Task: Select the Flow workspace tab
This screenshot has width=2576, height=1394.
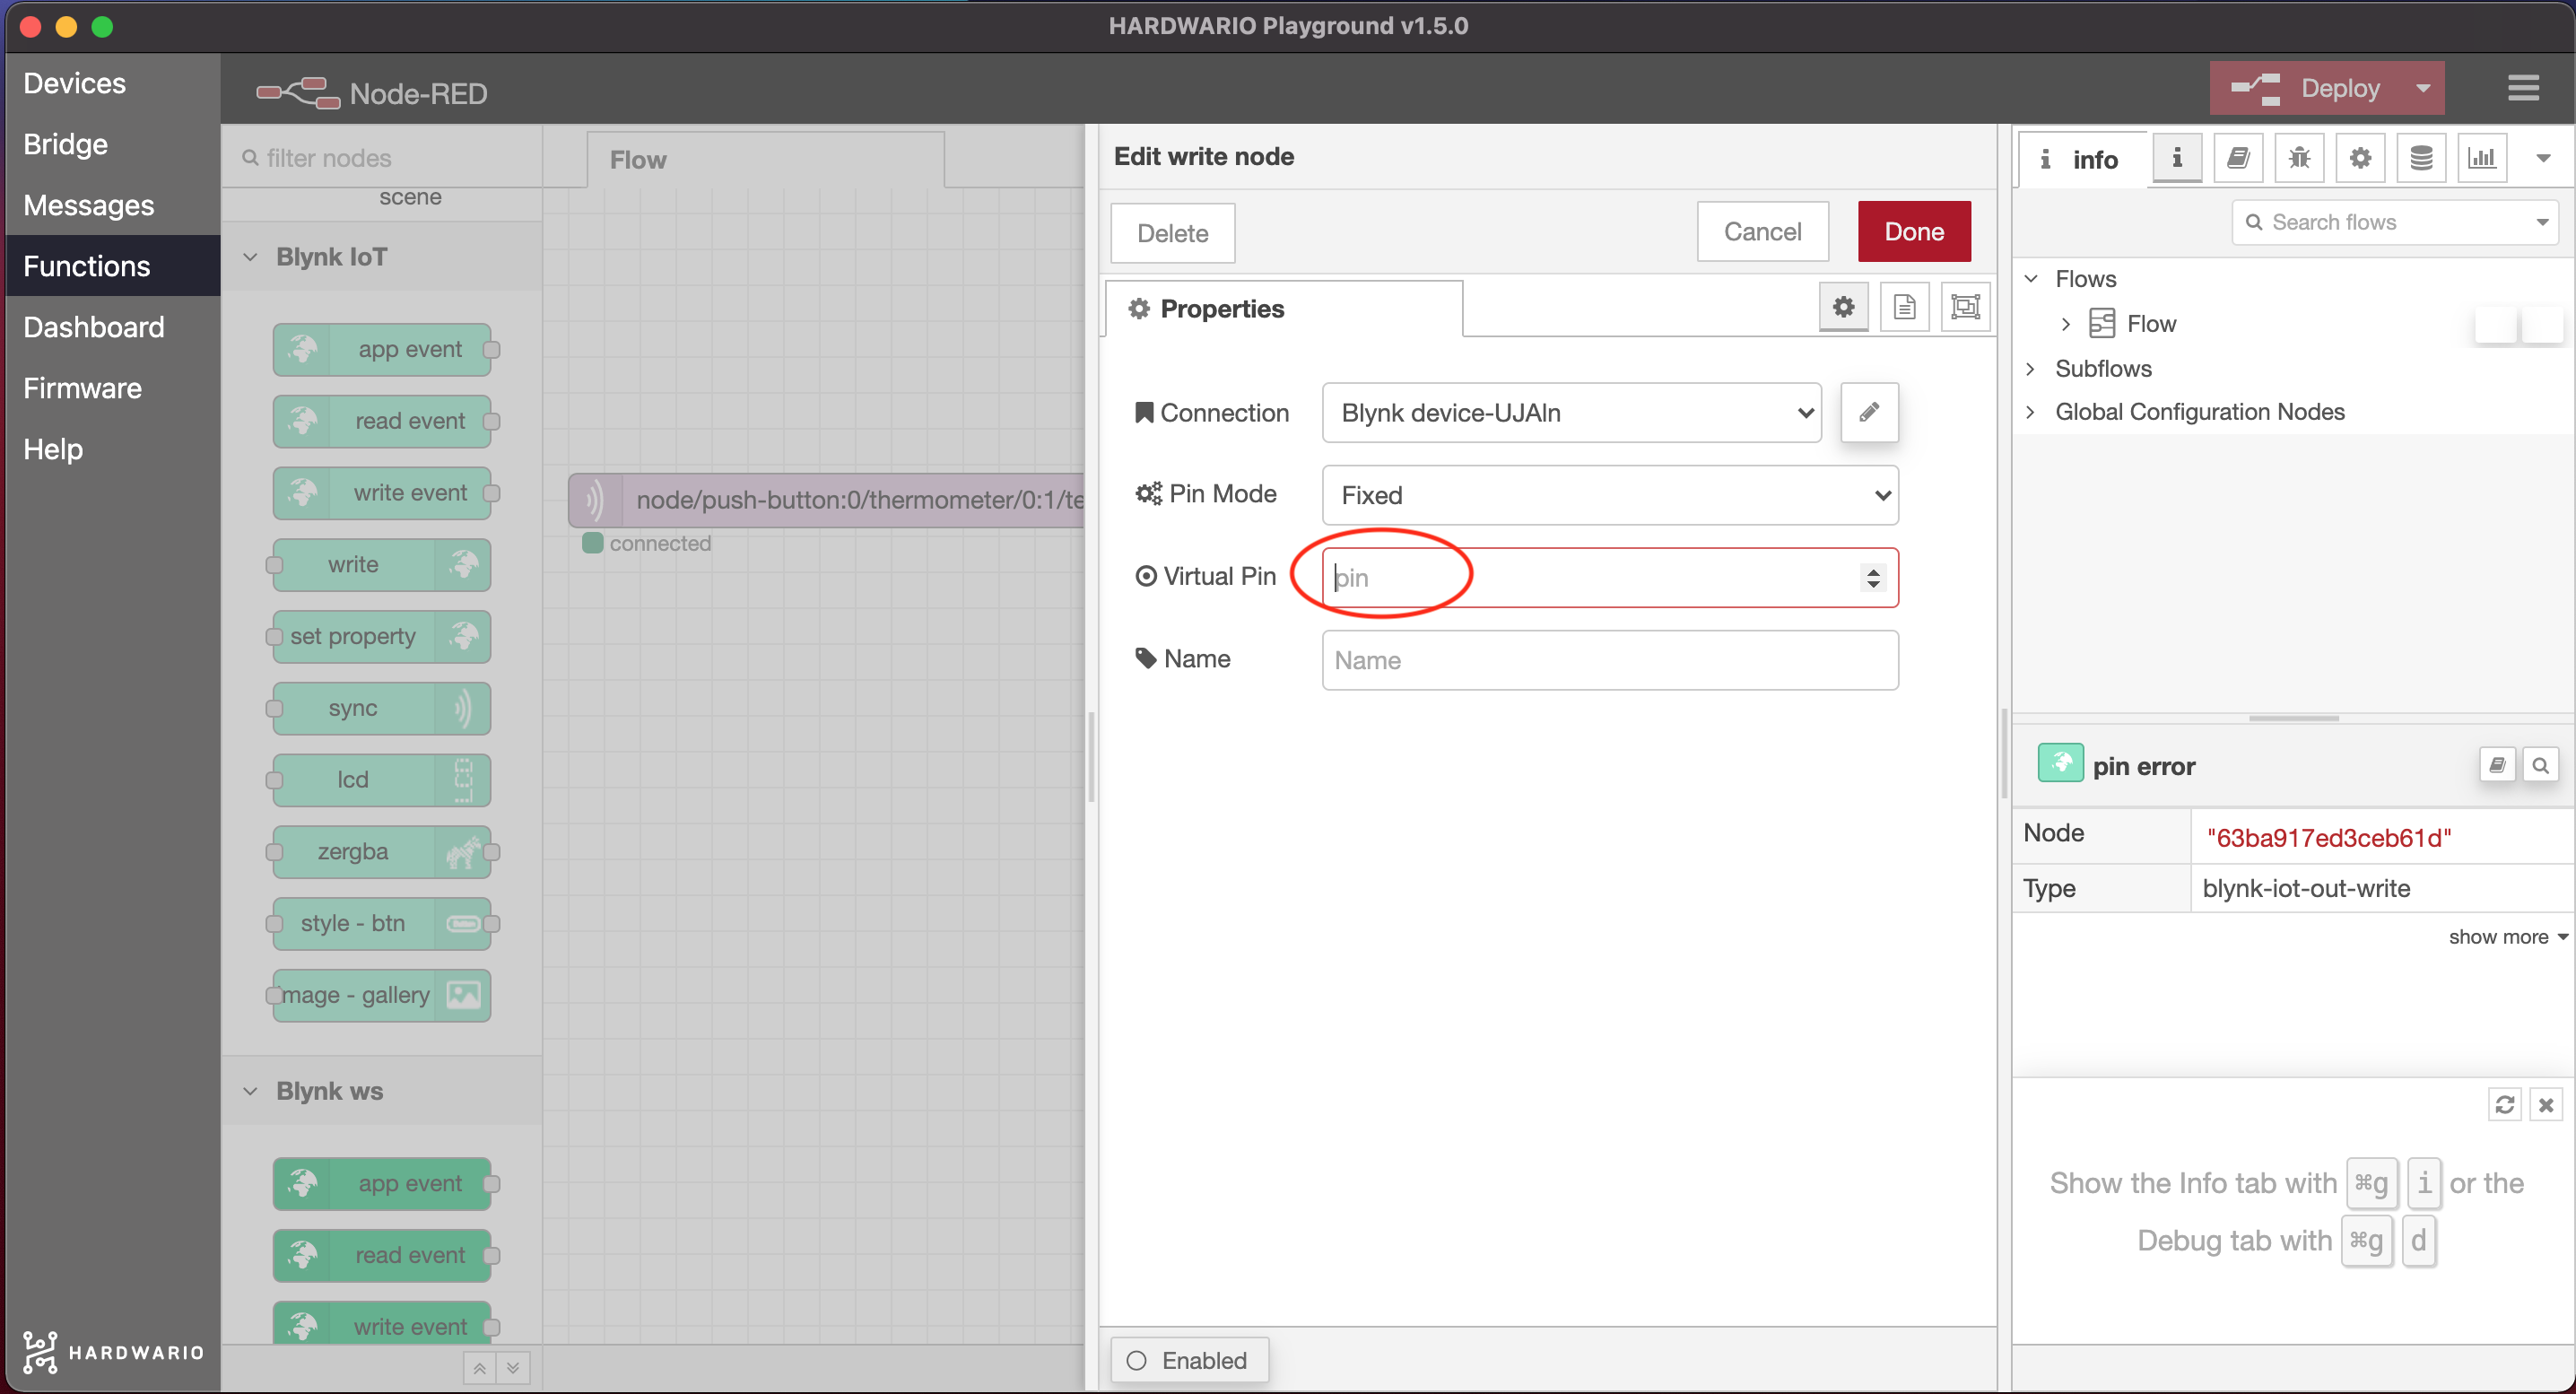Action: coord(765,160)
